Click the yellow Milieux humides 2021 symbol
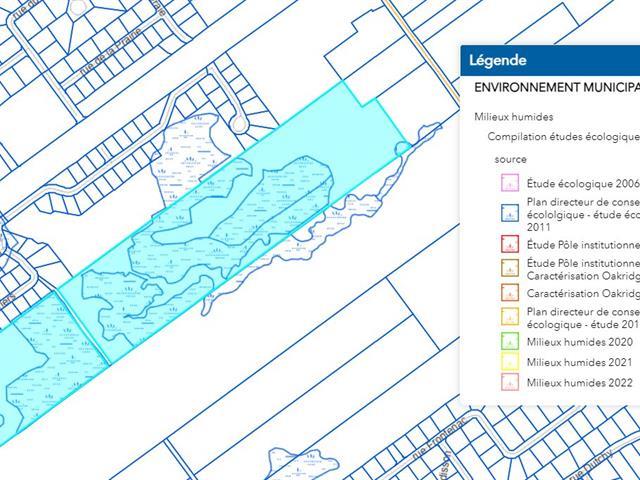The height and width of the screenshot is (480, 640). coord(508,362)
